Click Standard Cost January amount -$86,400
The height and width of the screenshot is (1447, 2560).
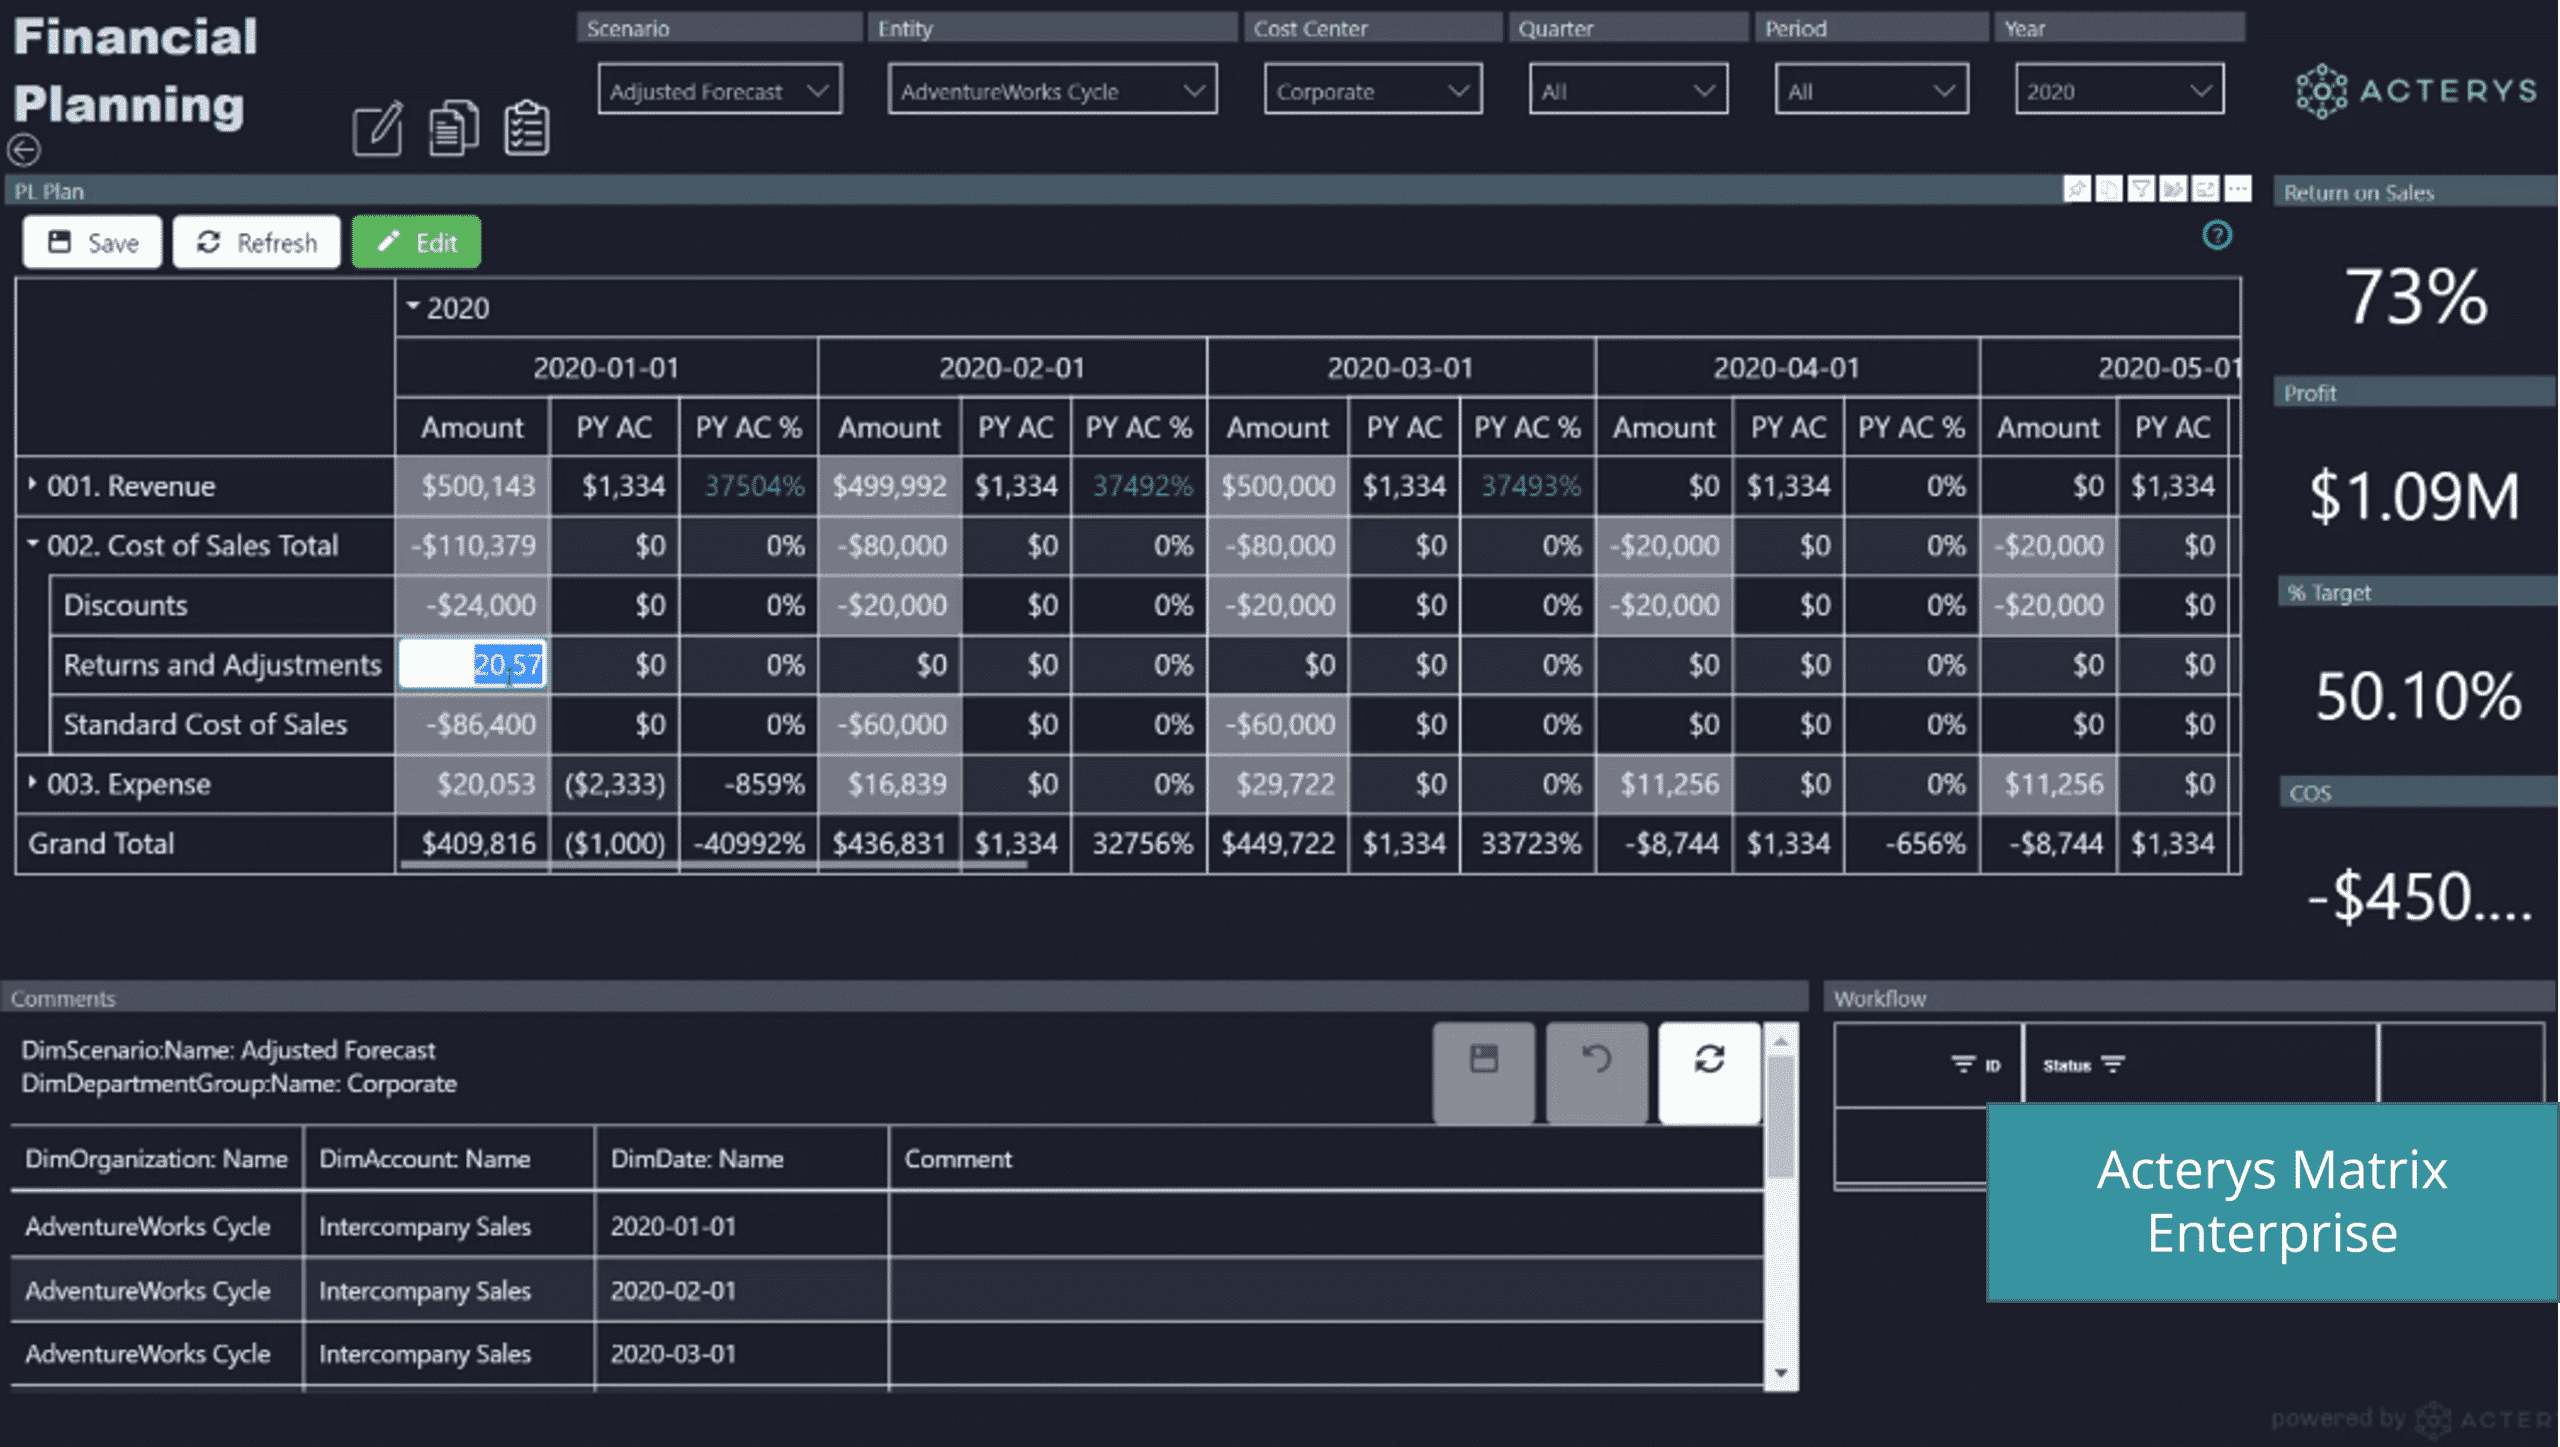click(x=473, y=724)
